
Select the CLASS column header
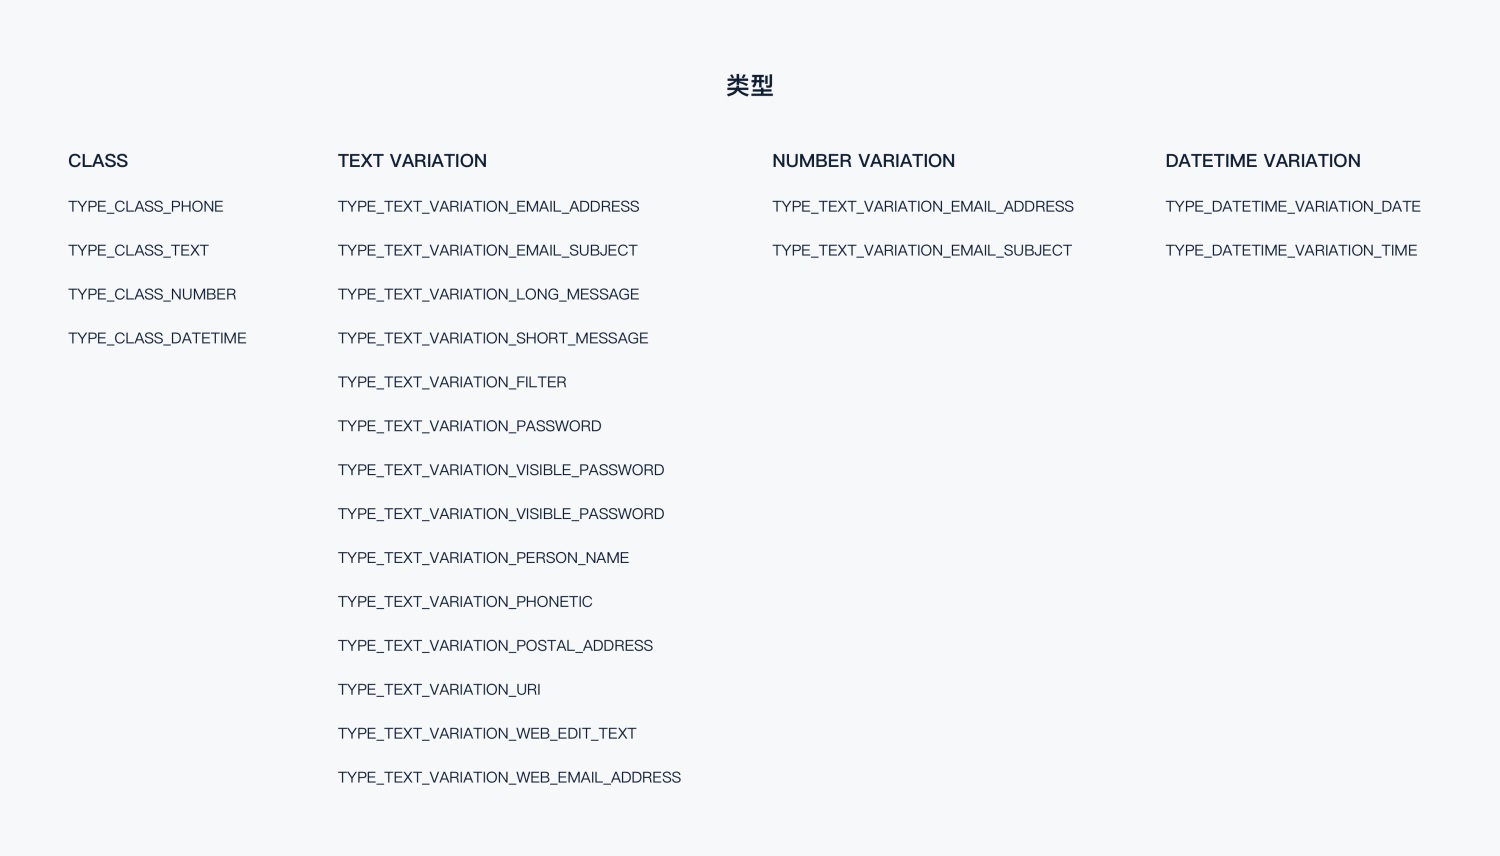[x=98, y=161]
